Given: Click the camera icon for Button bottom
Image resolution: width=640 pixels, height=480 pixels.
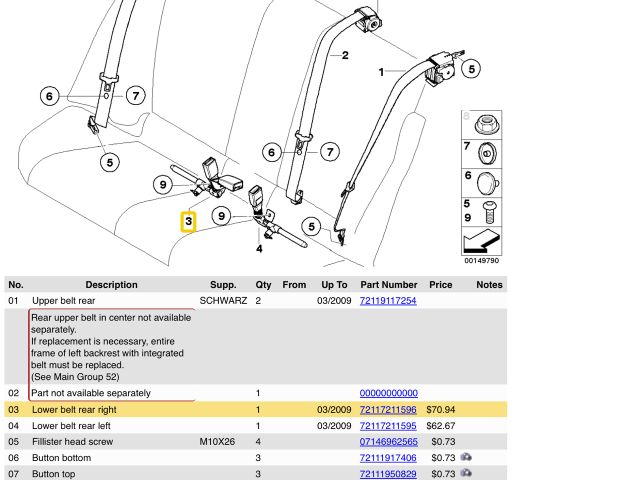Looking at the screenshot, I should click(x=467, y=457).
